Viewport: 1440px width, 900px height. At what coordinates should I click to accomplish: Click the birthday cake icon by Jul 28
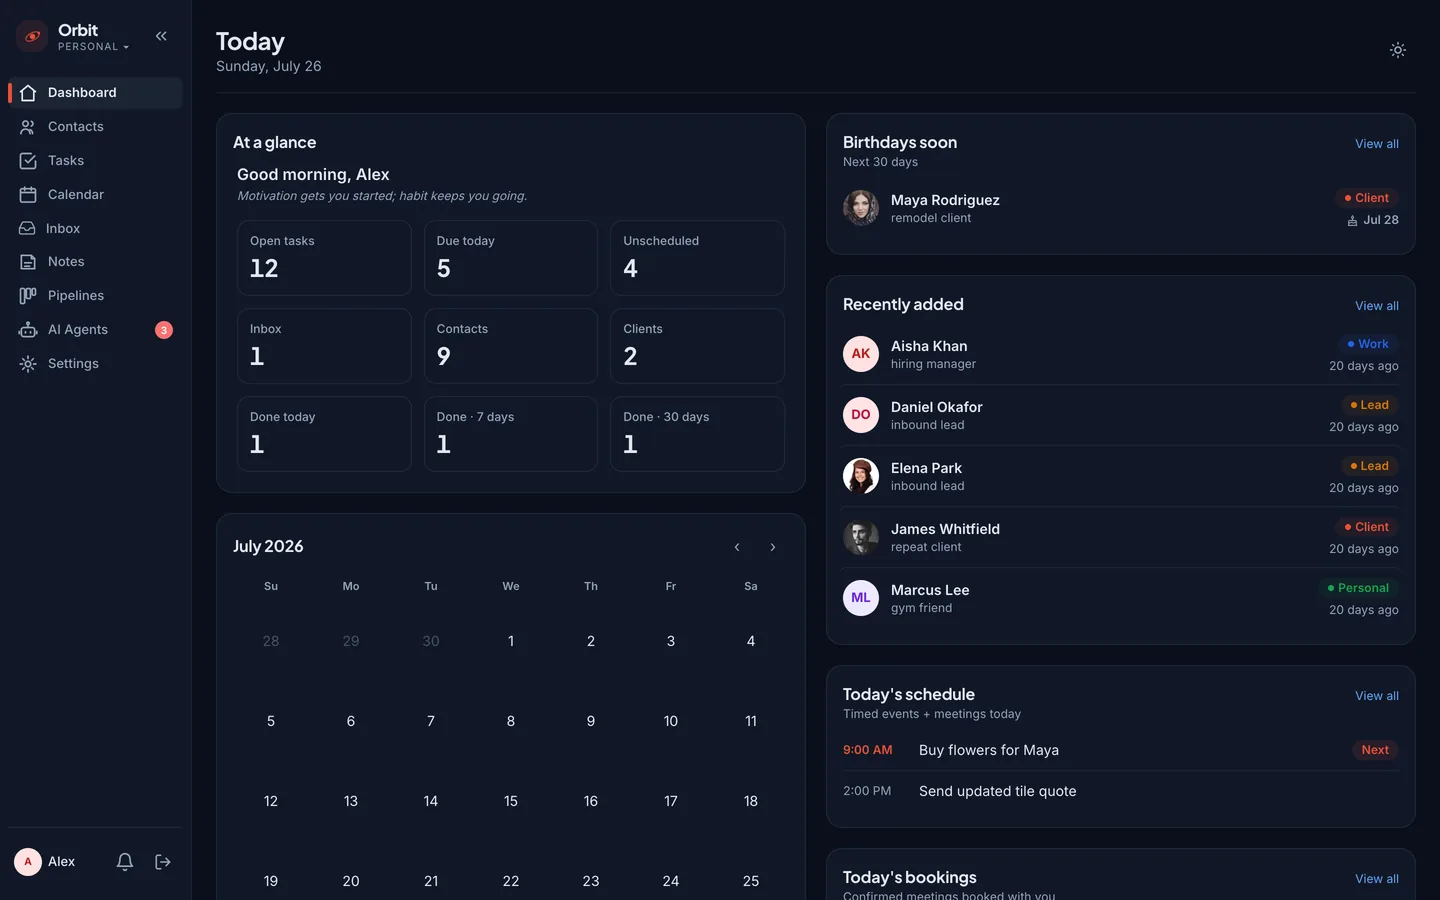tap(1352, 221)
